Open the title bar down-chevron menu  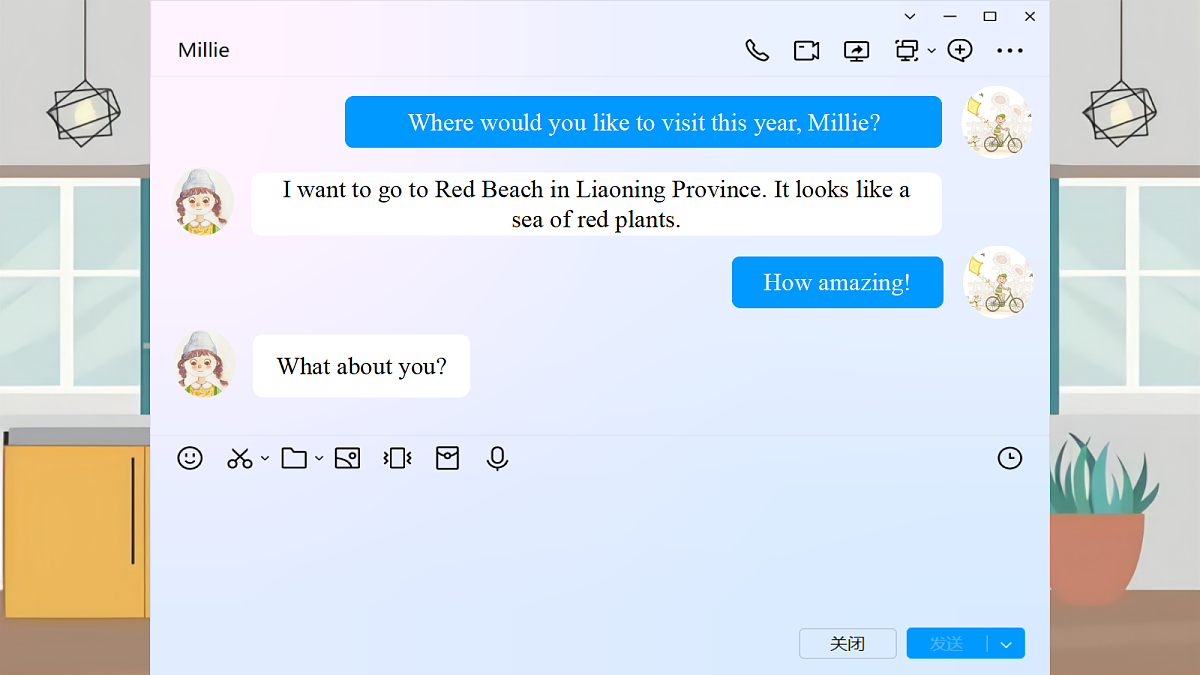[910, 16]
